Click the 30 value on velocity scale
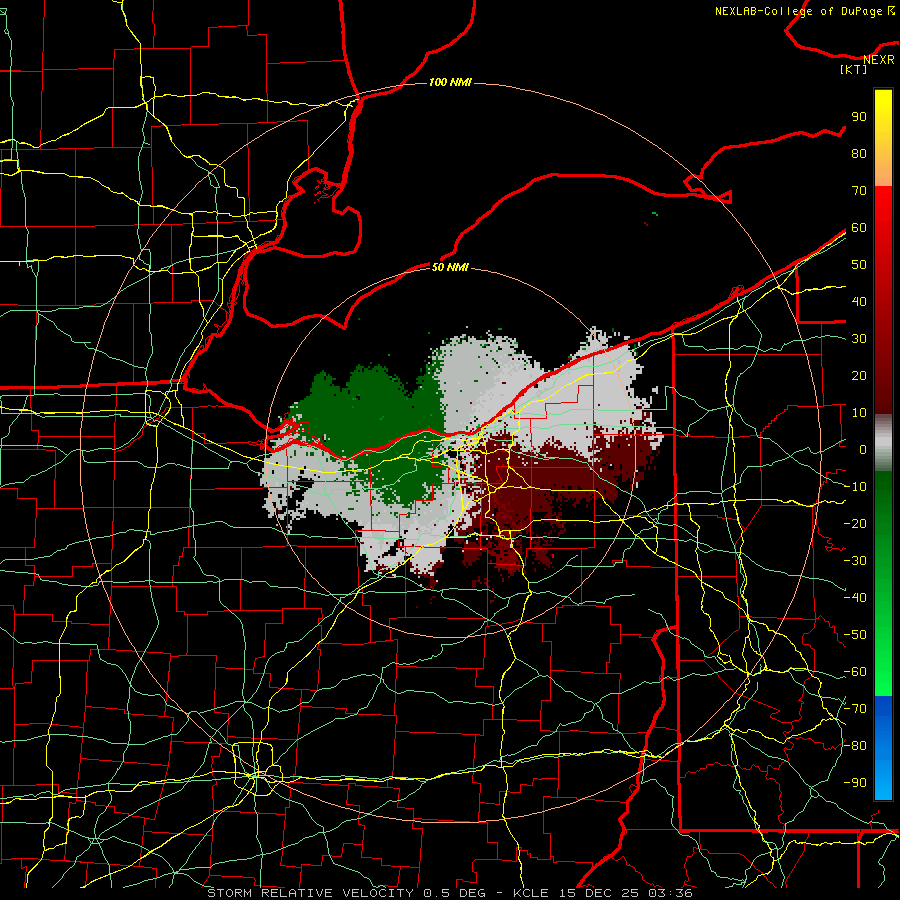The image size is (900, 900). click(x=859, y=339)
